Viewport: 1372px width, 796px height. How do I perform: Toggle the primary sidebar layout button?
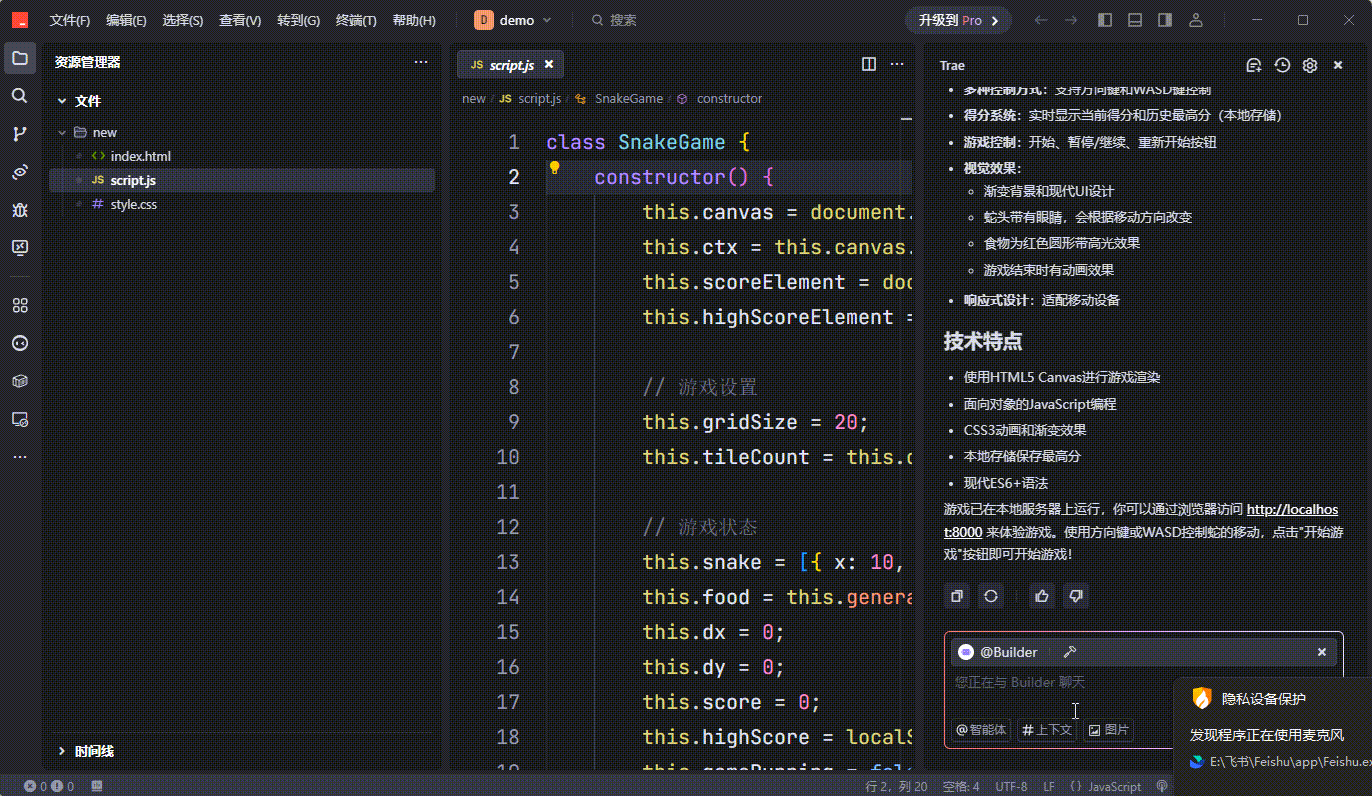click(1105, 20)
